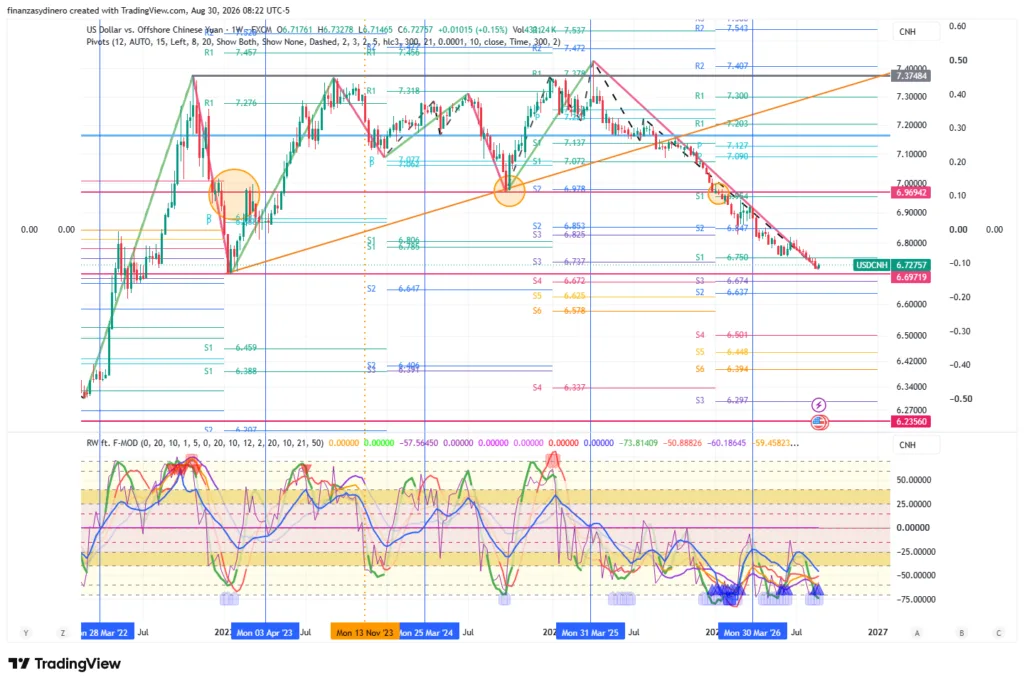Click the round C button at bottom right
1024x685 pixels.
pyautogui.click(x=998, y=633)
